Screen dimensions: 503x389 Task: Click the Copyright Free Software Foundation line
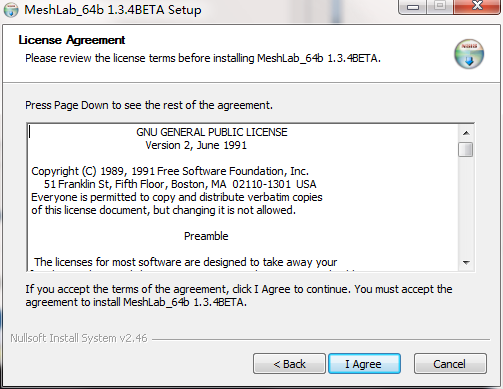pos(170,171)
